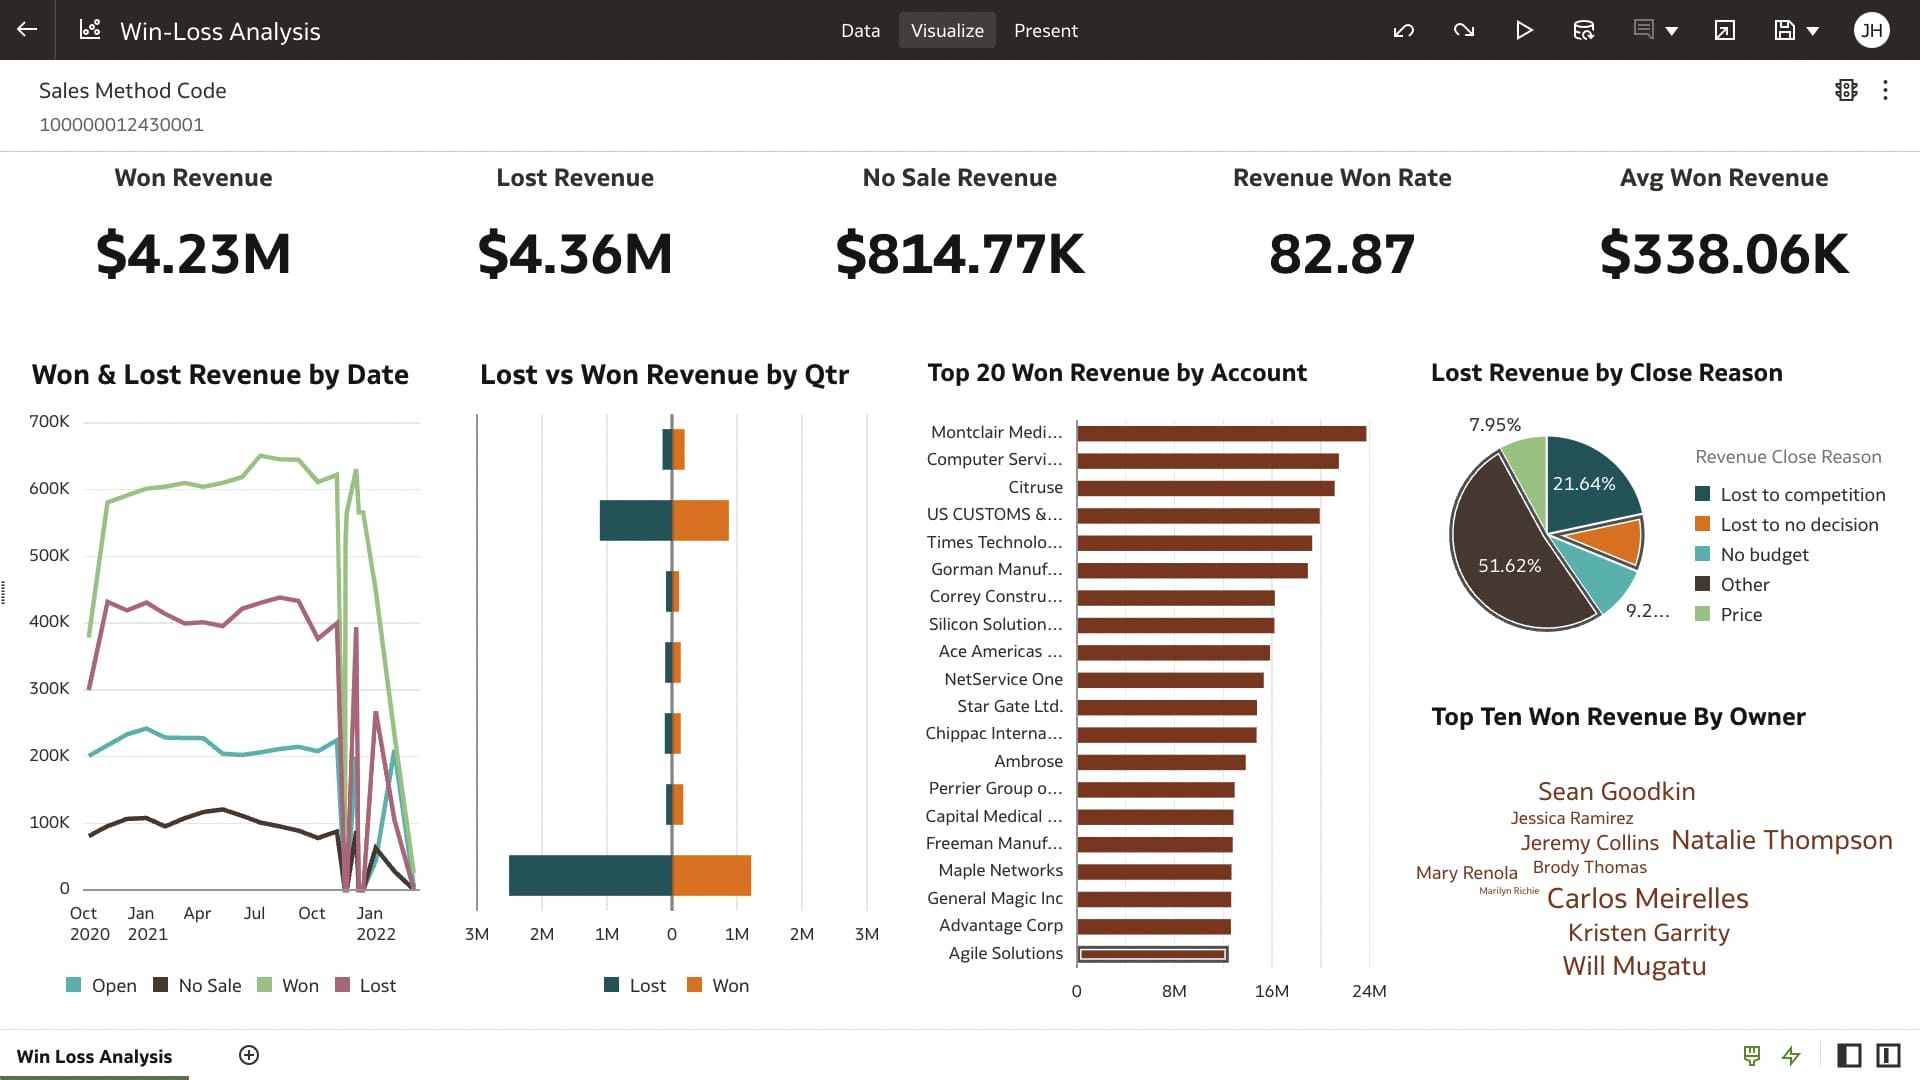Switch to the Data tab
This screenshot has height=1080, width=1920.
point(860,30)
